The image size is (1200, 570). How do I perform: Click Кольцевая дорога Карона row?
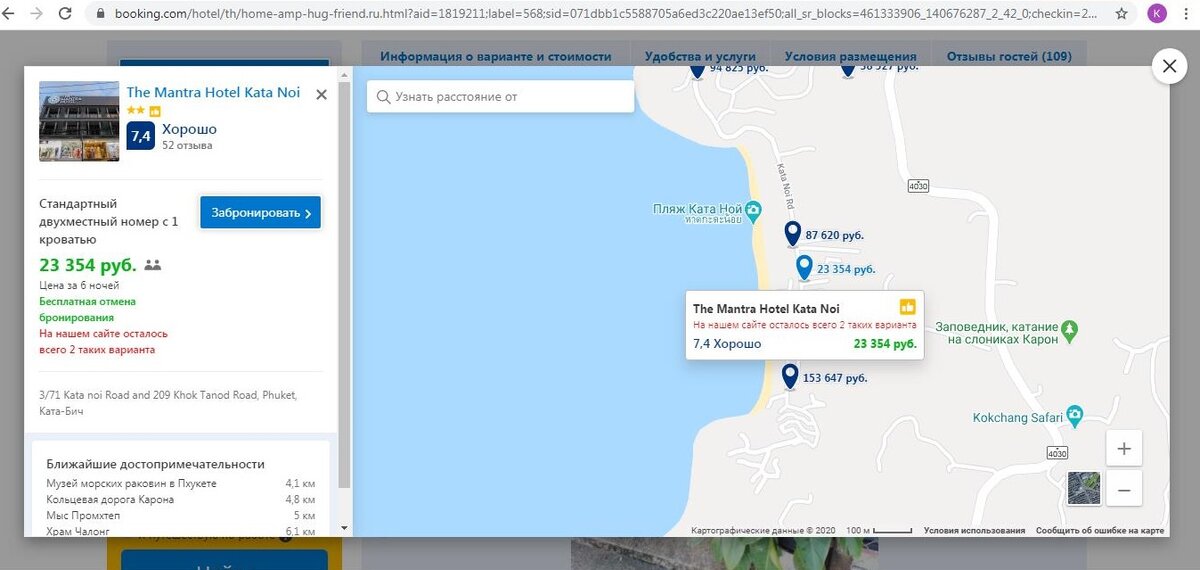[181, 500]
